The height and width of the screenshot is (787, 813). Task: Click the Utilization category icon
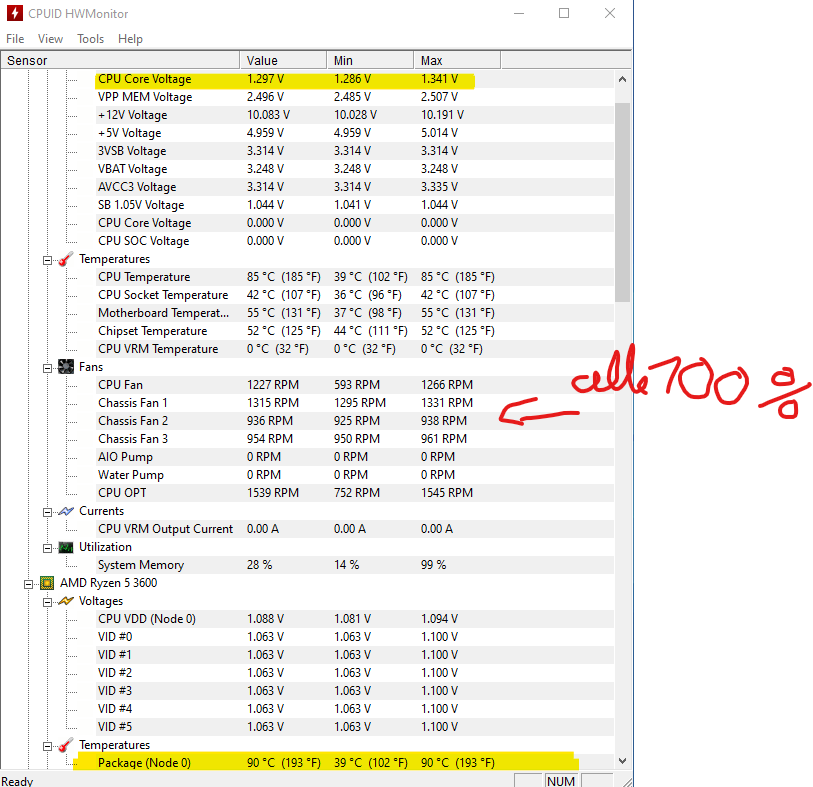coord(66,547)
